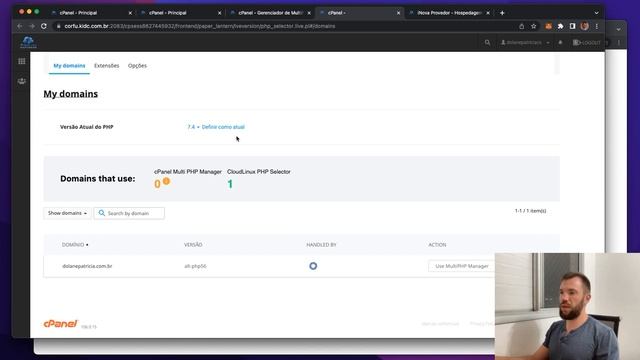Click the handled-by circle icon in the domain row
The width and height of the screenshot is (640, 360).
coord(313,266)
